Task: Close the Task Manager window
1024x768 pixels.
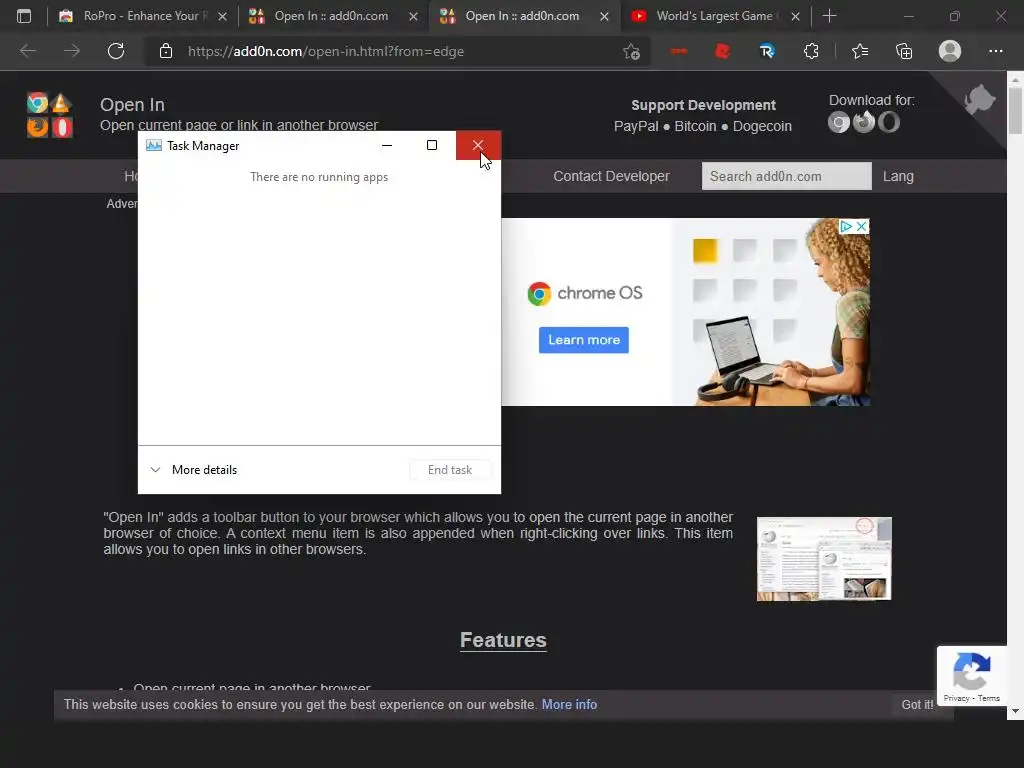Action: (478, 145)
